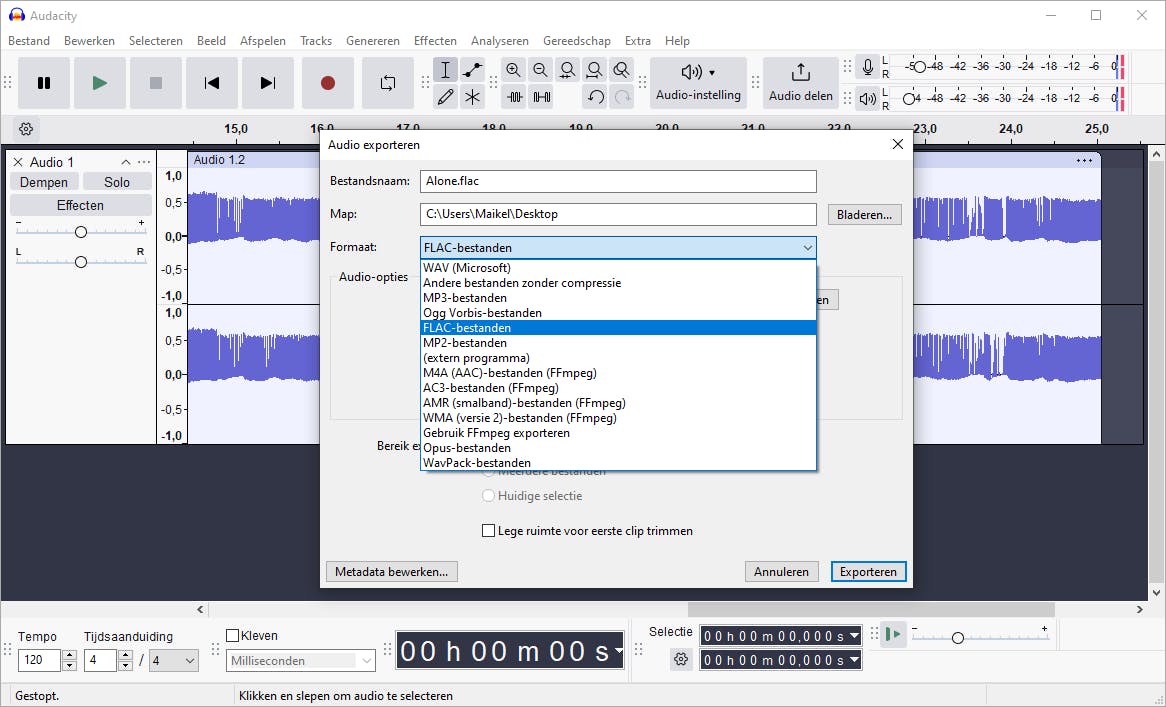Adjust the track pan L/R slider

81,262
